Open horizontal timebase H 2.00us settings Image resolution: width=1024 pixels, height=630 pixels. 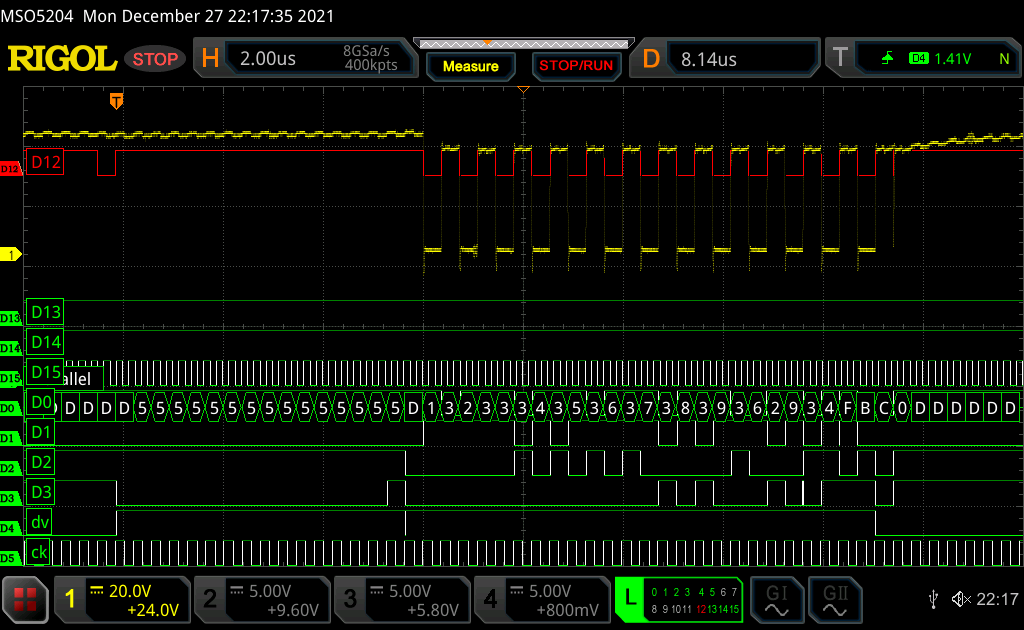click(x=306, y=58)
